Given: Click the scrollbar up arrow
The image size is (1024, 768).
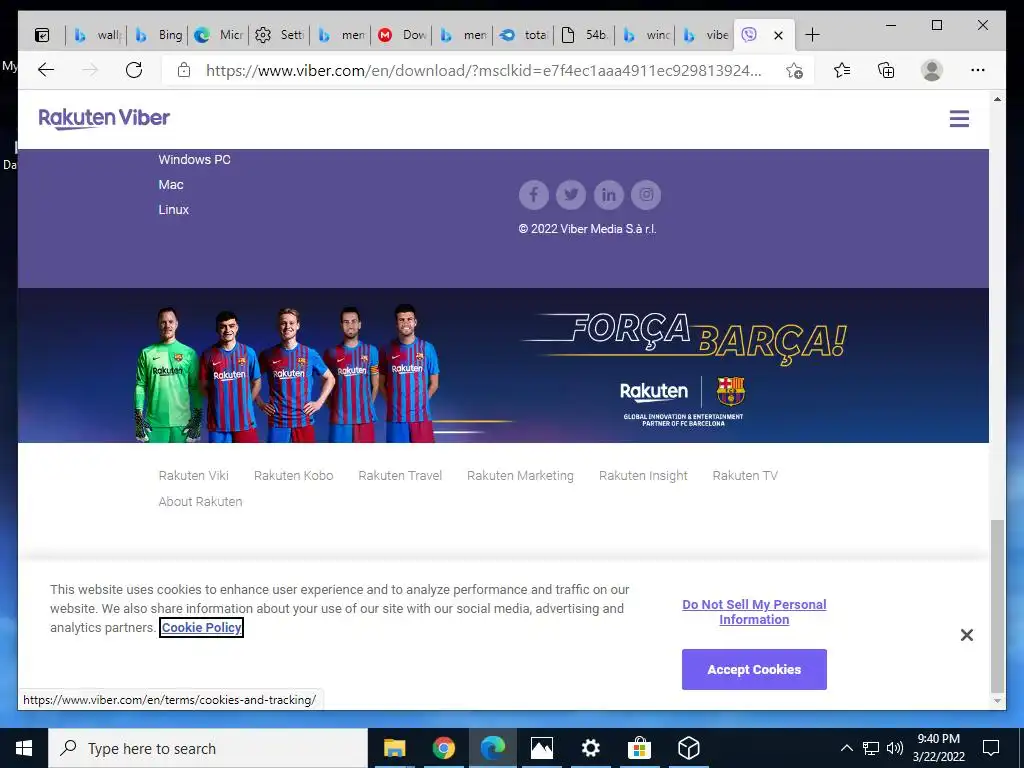Looking at the screenshot, I should tap(997, 99).
